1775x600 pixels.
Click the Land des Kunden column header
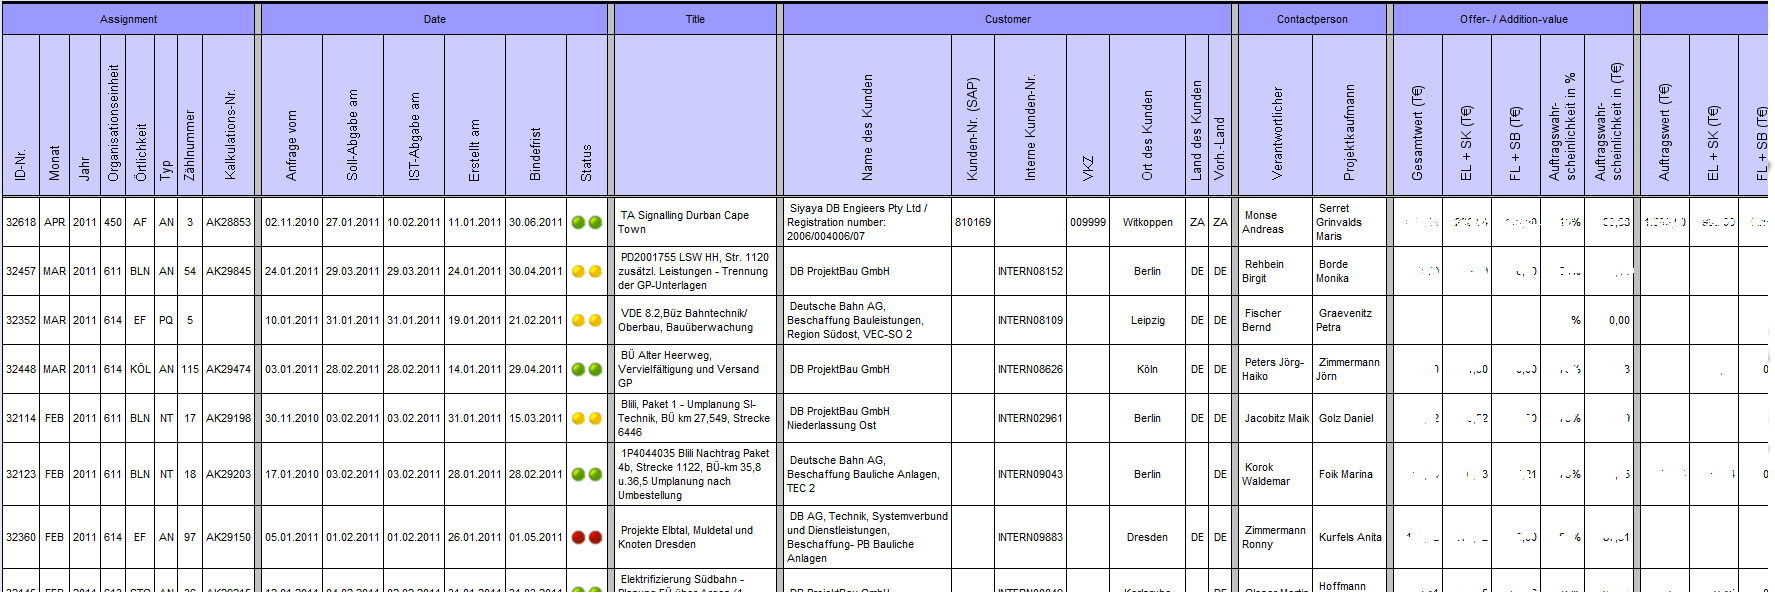point(1197,115)
